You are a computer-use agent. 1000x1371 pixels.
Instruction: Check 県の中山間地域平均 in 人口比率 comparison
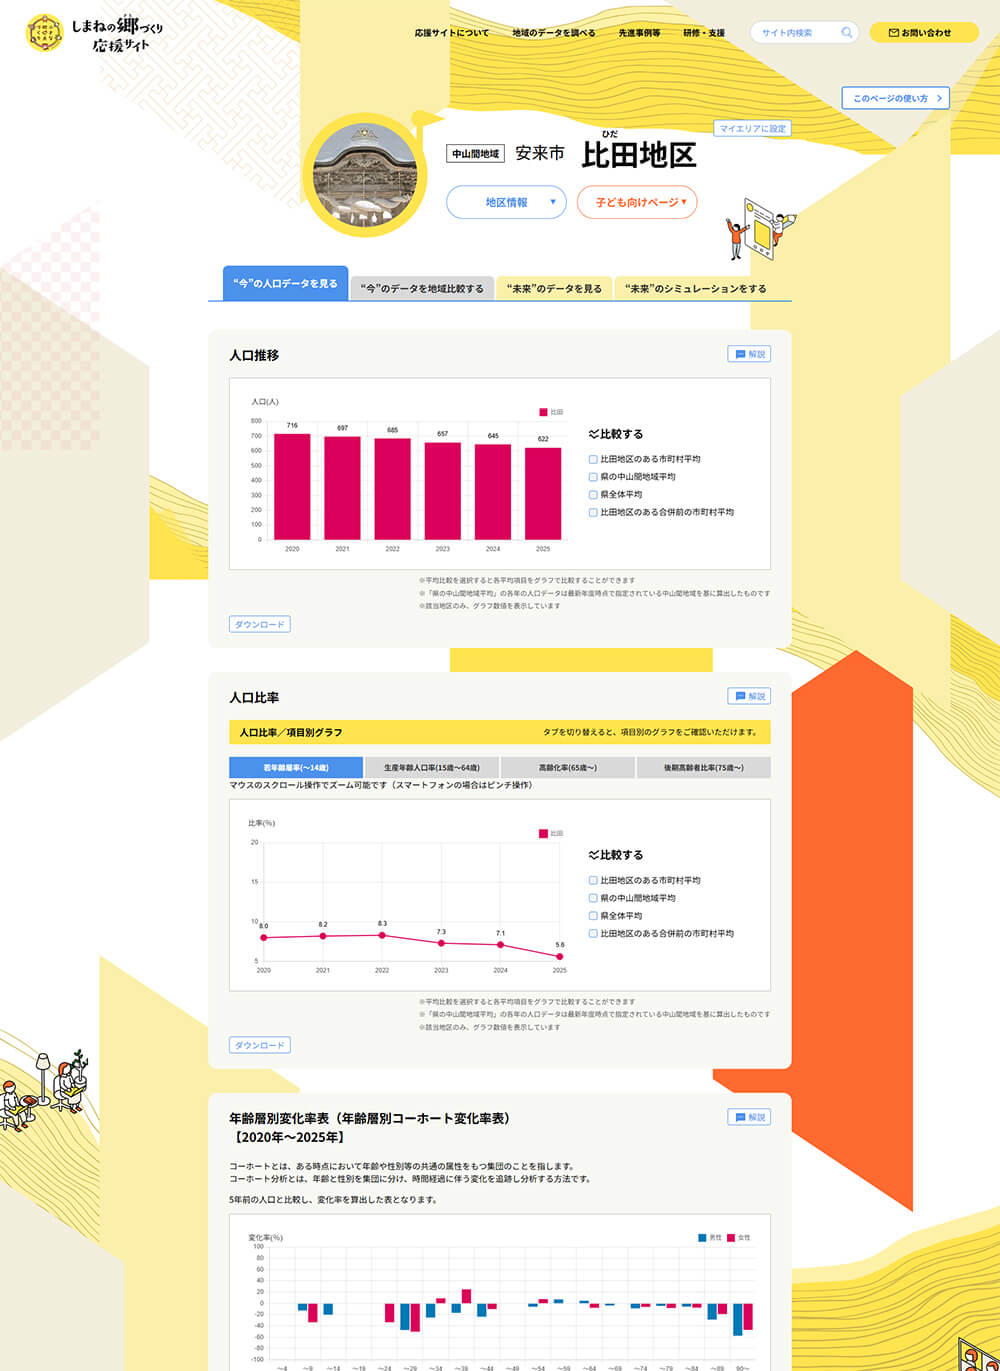(593, 898)
